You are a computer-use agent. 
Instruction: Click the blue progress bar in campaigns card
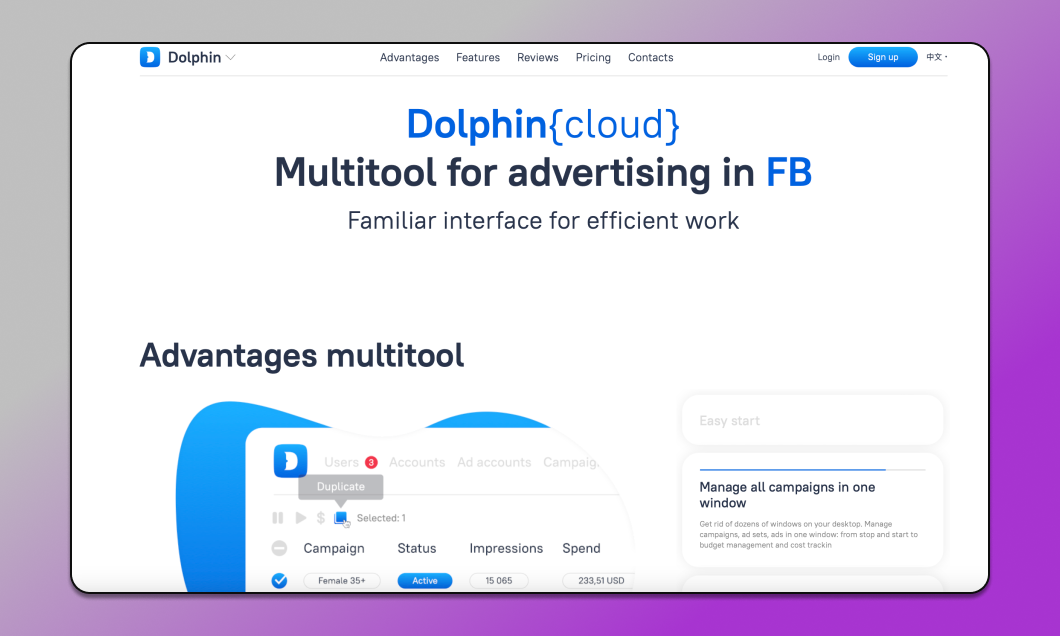[792, 469]
